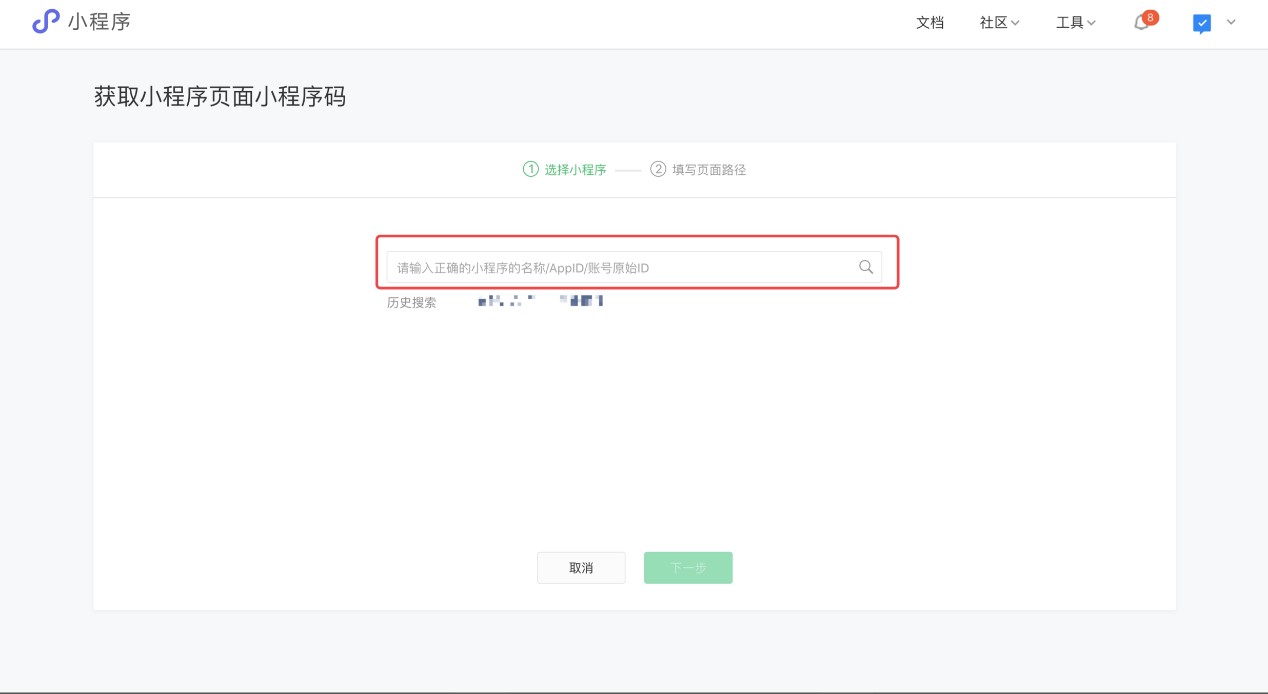This screenshot has height=694, width=1268.
Task: Click the 历史搜索 label
Action: pyautogui.click(x=412, y=302)
